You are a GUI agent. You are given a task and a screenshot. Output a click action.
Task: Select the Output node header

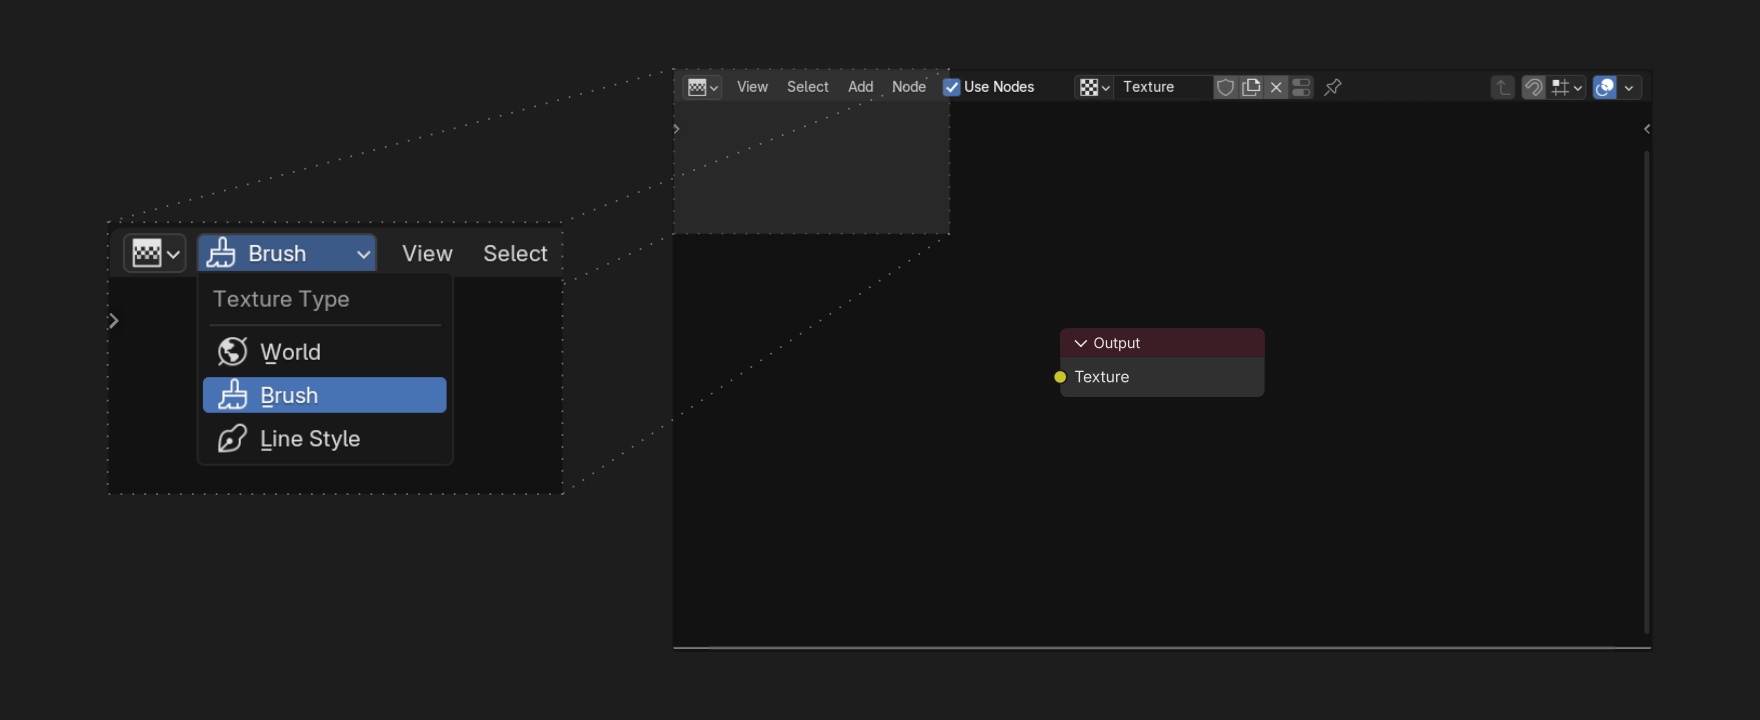point(1162,343)
